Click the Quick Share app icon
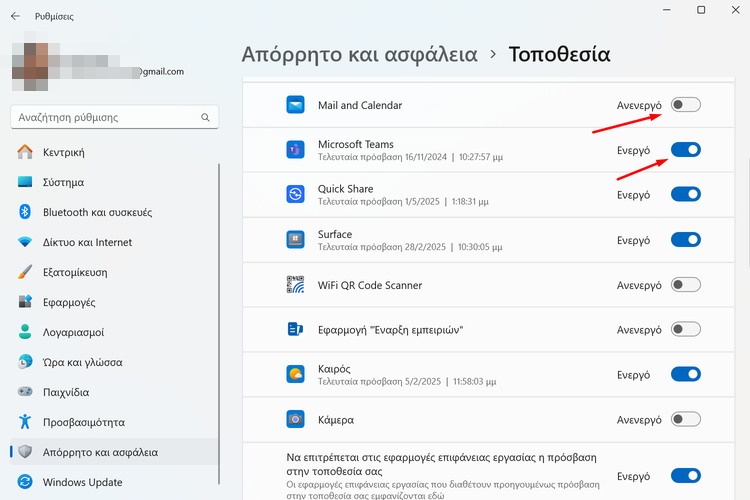The width and height of the screenshot is (750, 500). 296,194
